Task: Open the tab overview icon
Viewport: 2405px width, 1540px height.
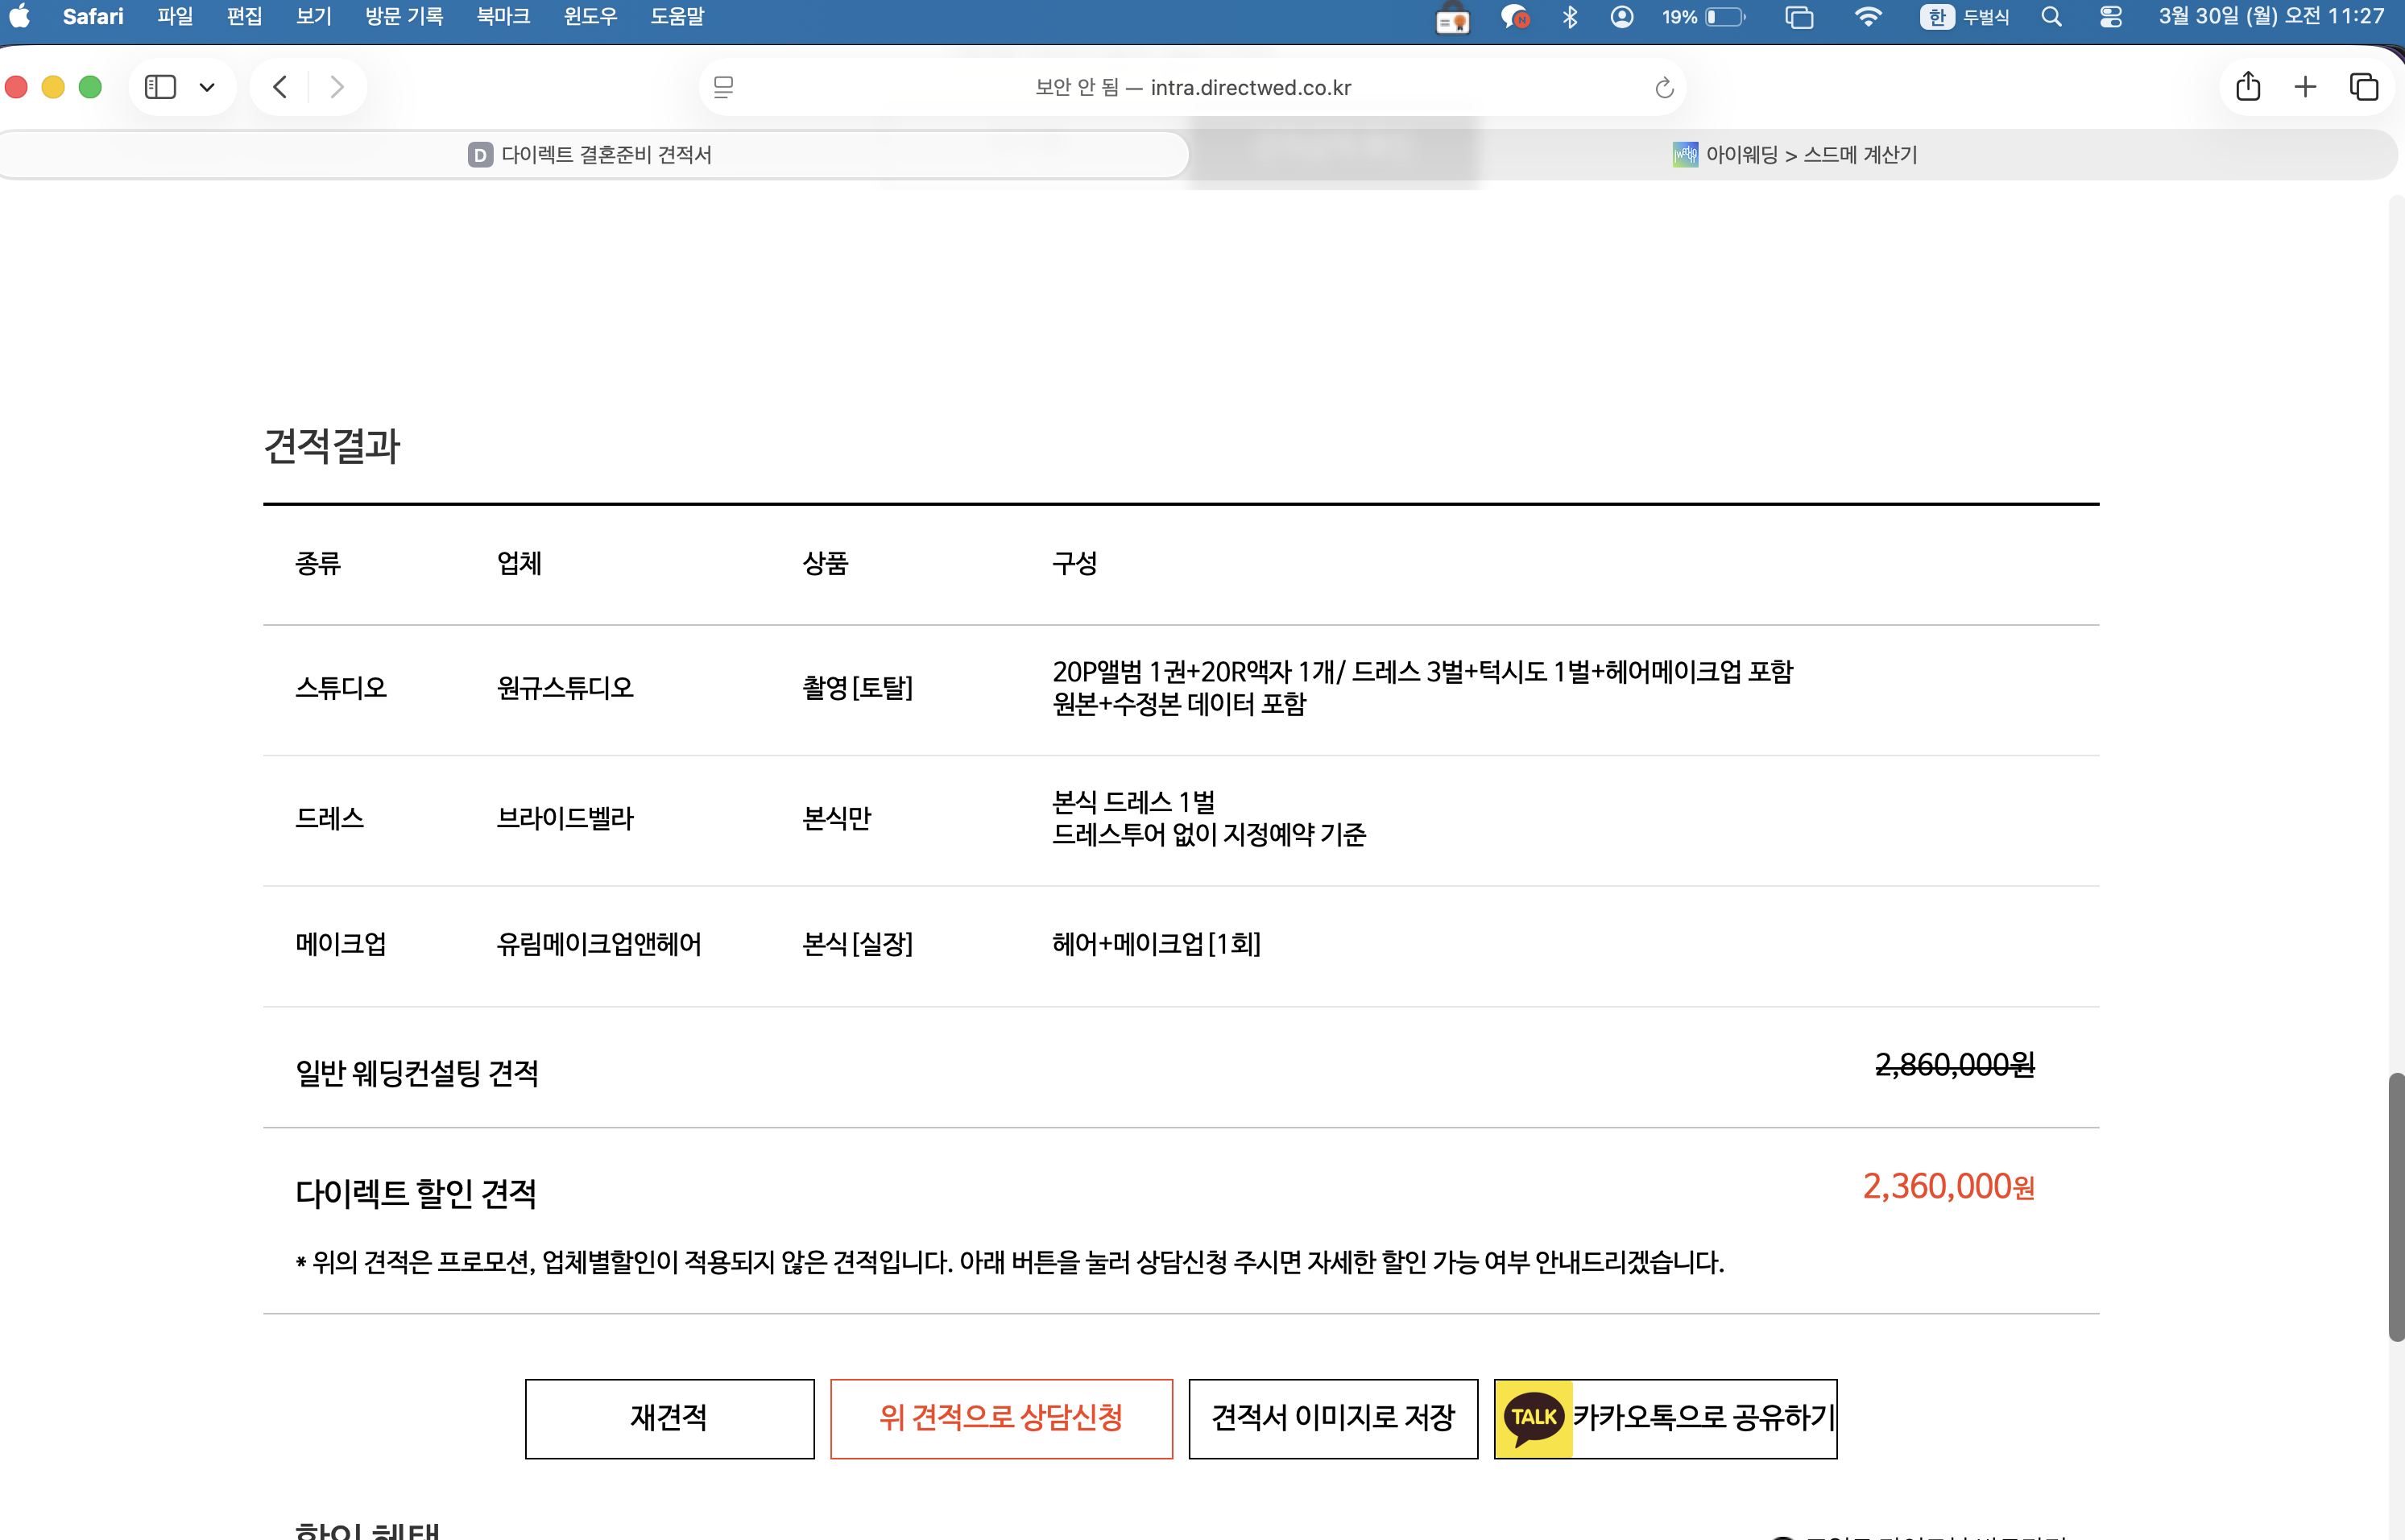Action: pos(2363,87)
